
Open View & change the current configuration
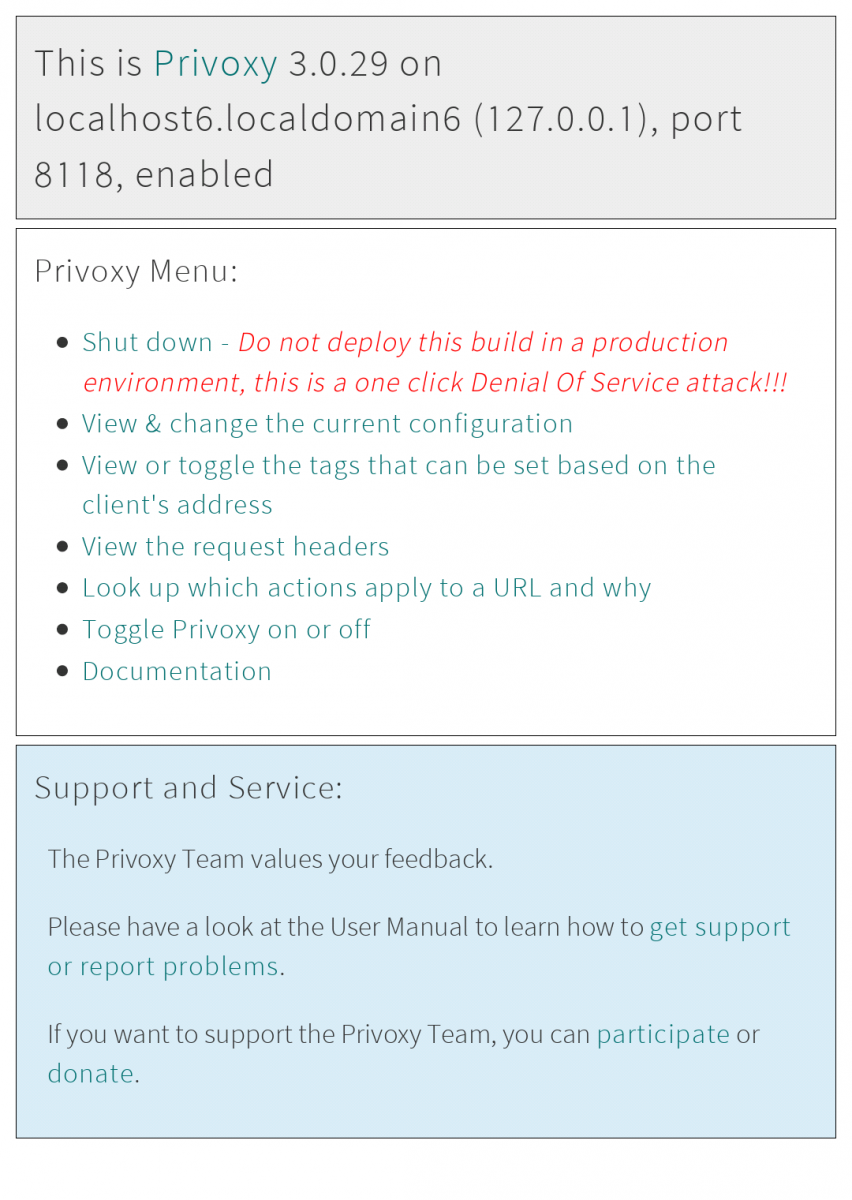point(327,424)
